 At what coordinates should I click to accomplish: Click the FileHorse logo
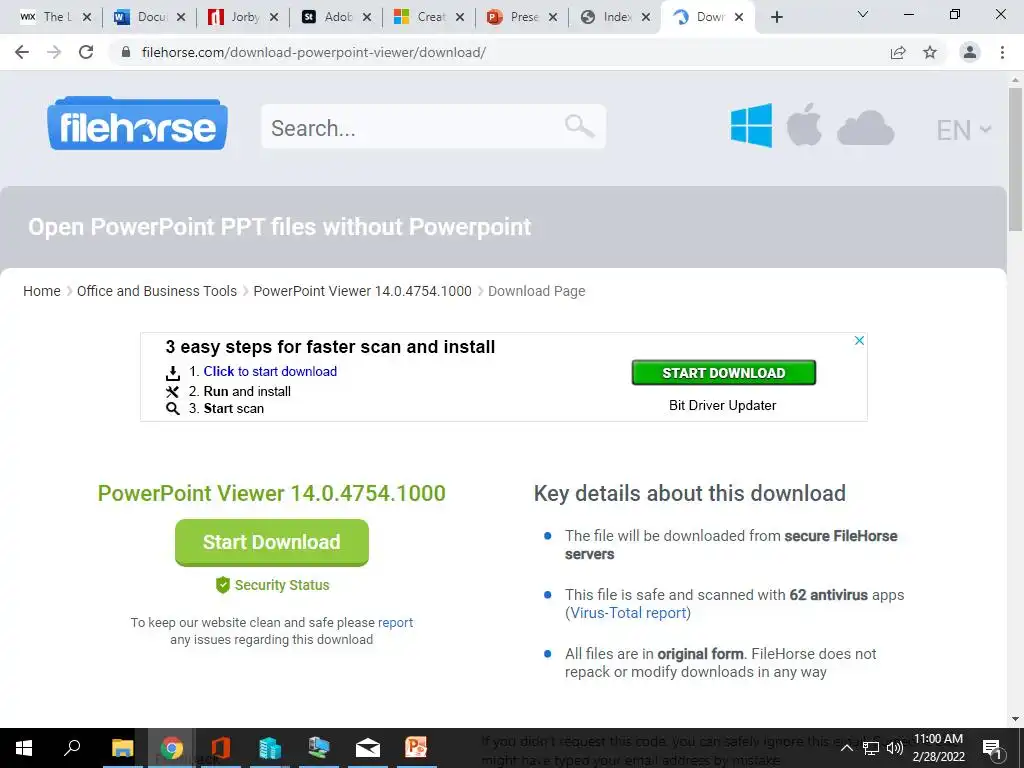[x=137, y=124]
